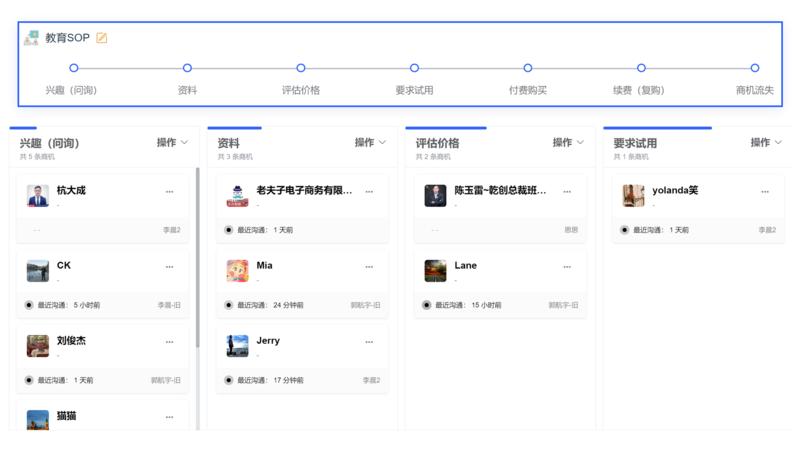Open 操作 dropdown in 评估价格 column
This screenshot has width=800, height=450.
[568, 142]
